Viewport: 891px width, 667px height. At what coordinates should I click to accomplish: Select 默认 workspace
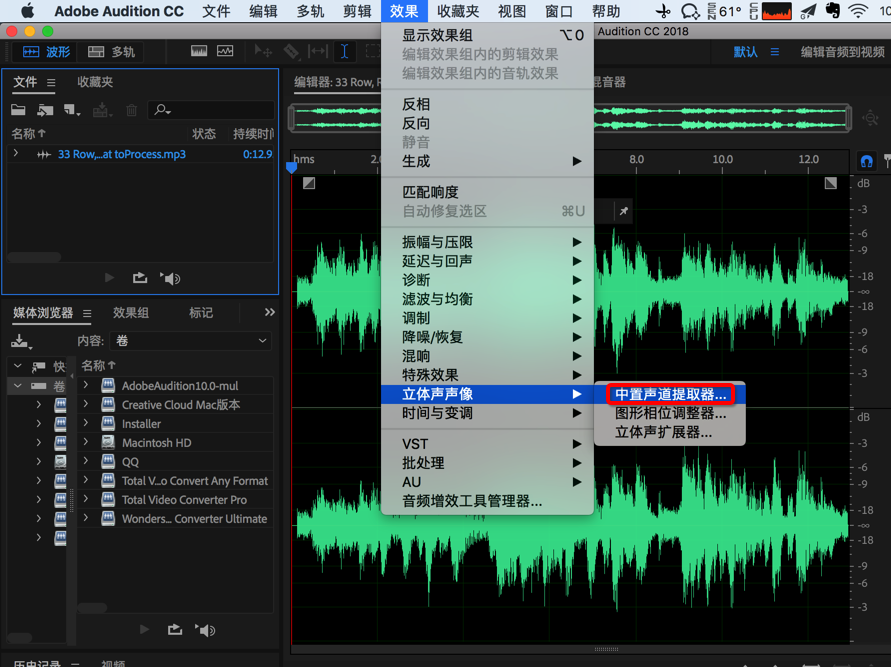tap(746, 52)
